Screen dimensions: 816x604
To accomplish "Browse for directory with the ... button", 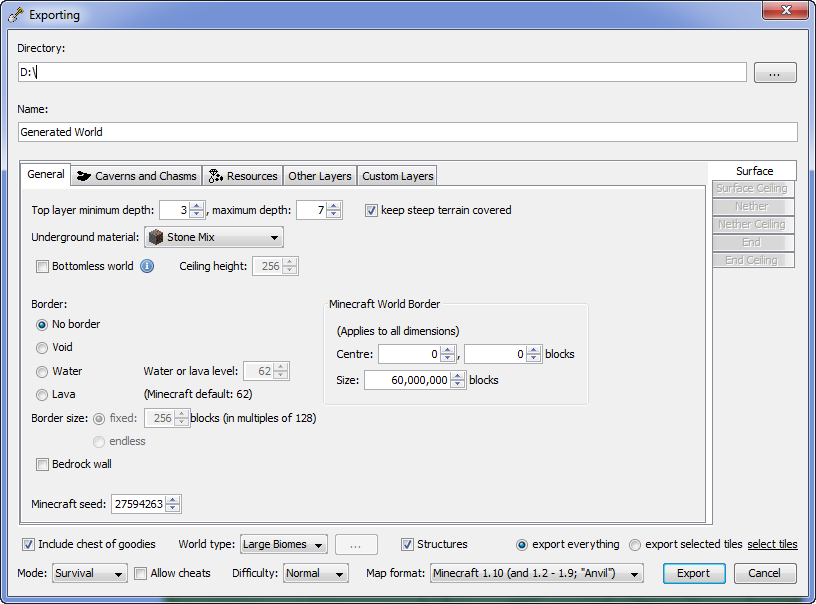I will [x=774, y=72].
